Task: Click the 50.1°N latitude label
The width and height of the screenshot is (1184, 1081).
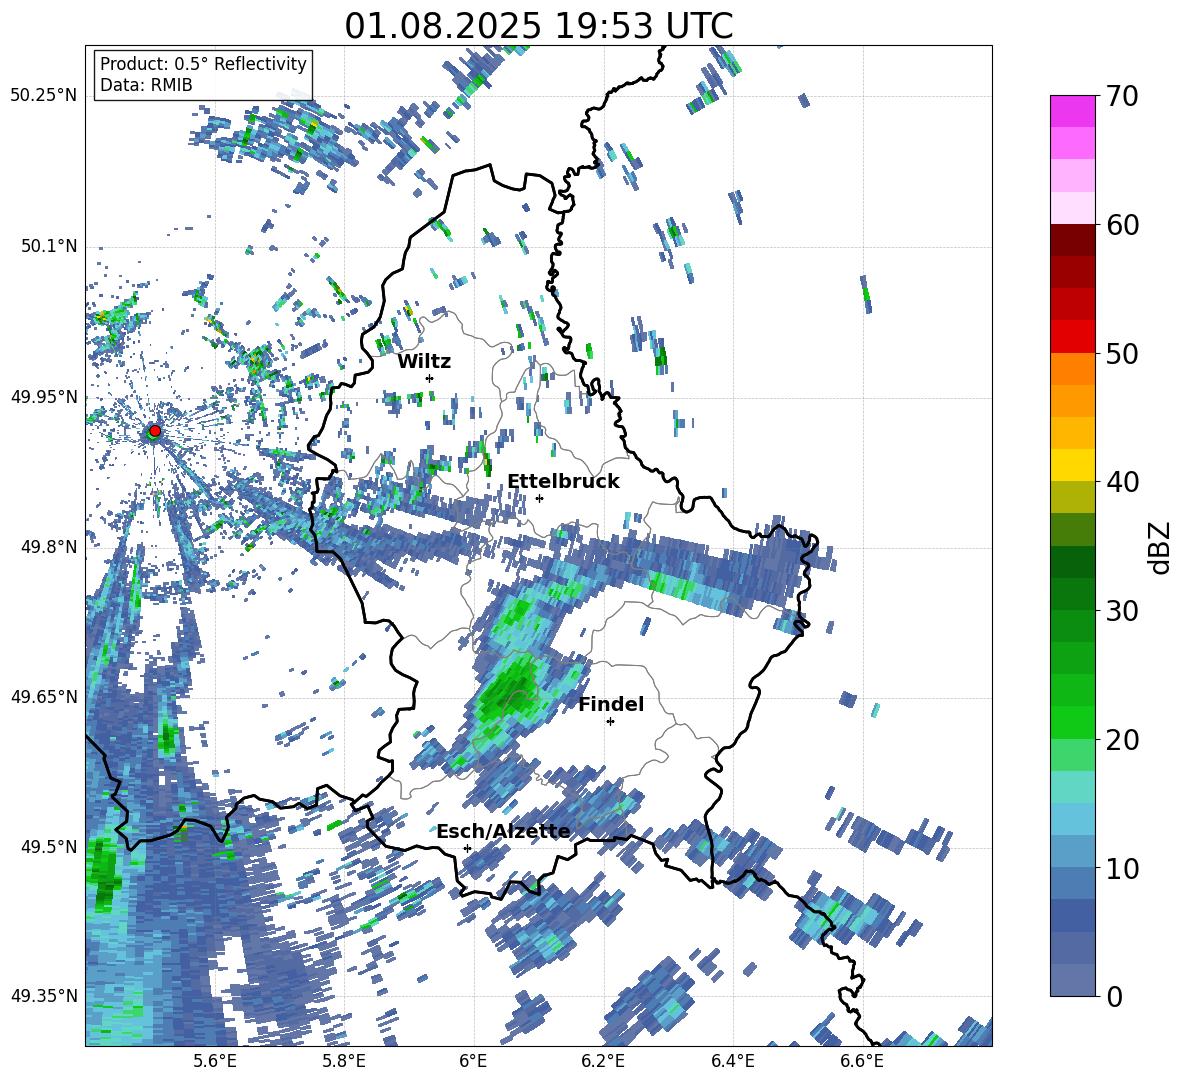Action: [x=48, y=246]
